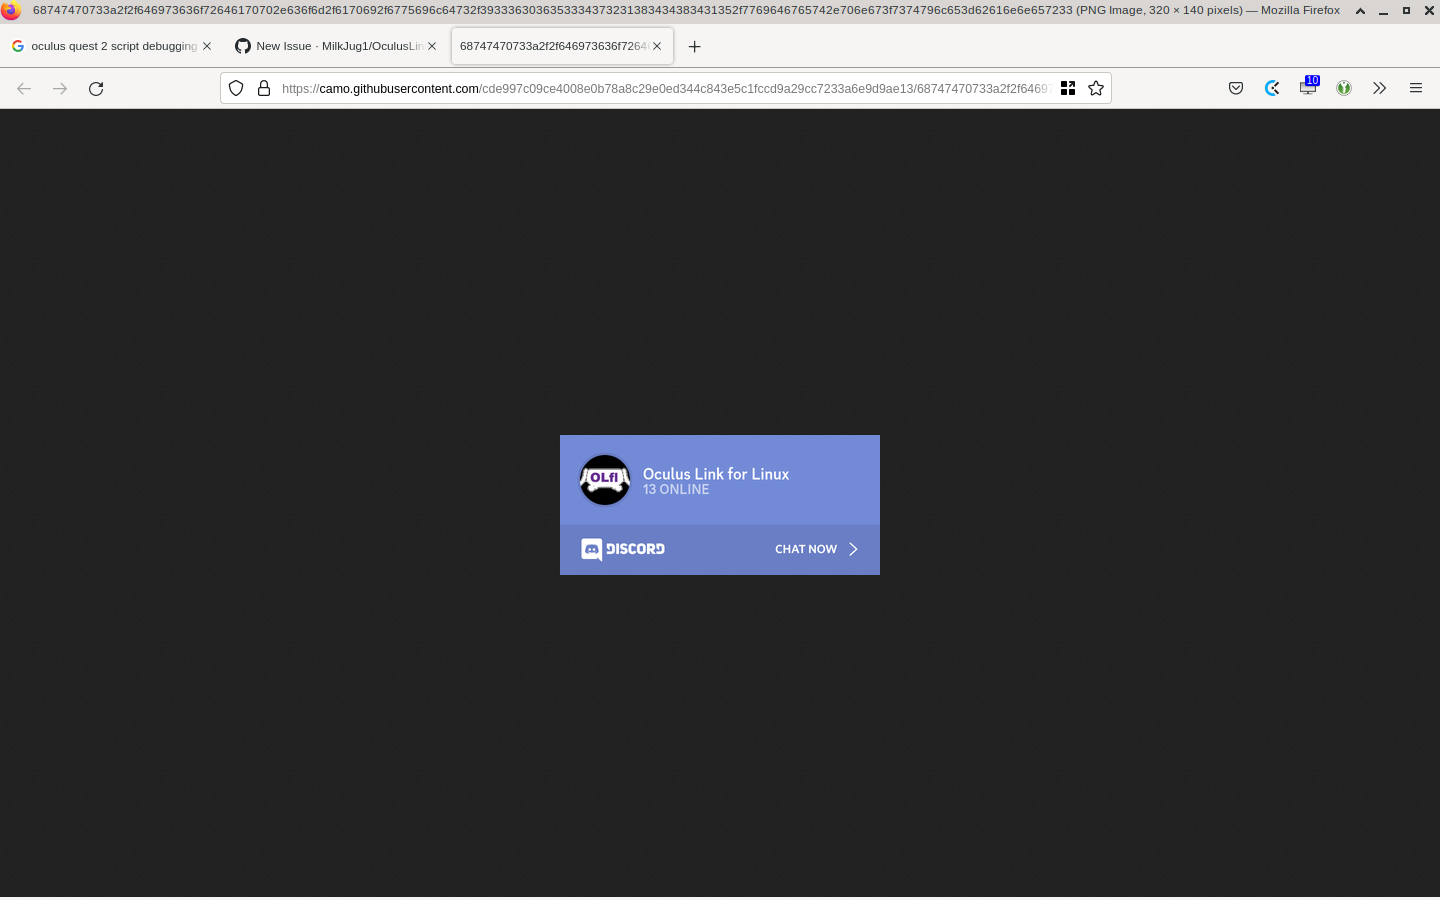Close the current image tab
This screenshot has height=900, width=1440.
tap(657, 46)
